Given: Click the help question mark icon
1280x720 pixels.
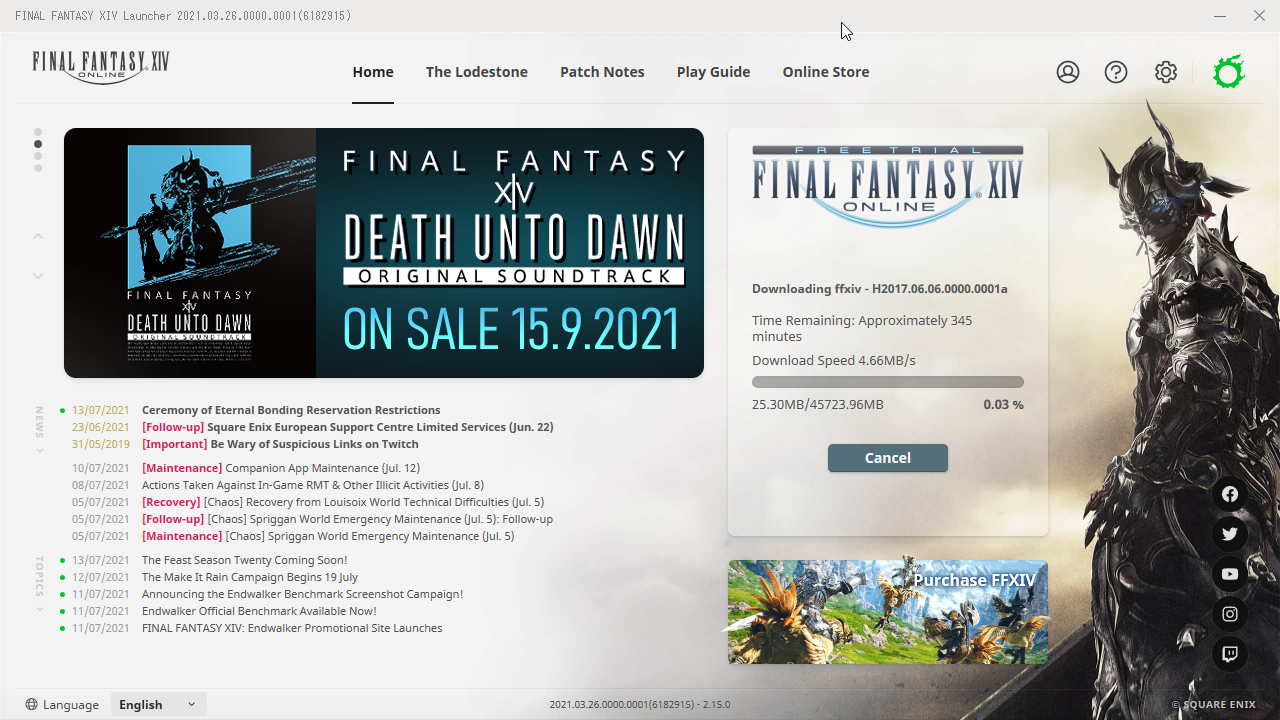Looking at the screenshot, I should click(1115, 71).
